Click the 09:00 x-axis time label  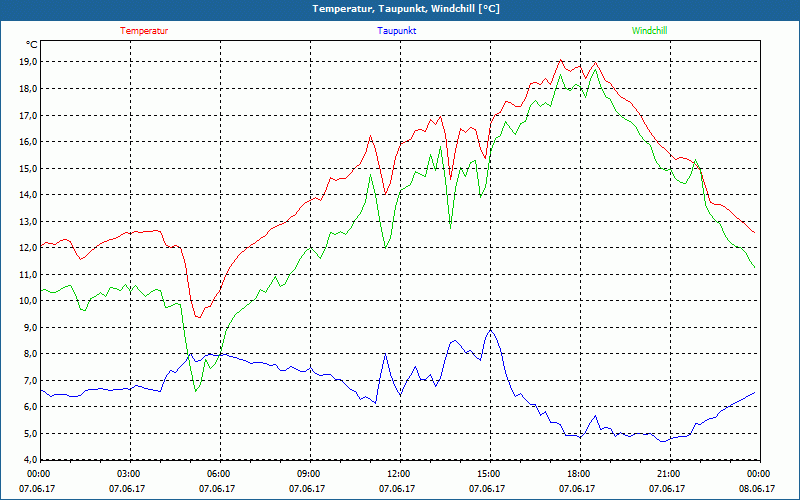(x=308, y=473)
